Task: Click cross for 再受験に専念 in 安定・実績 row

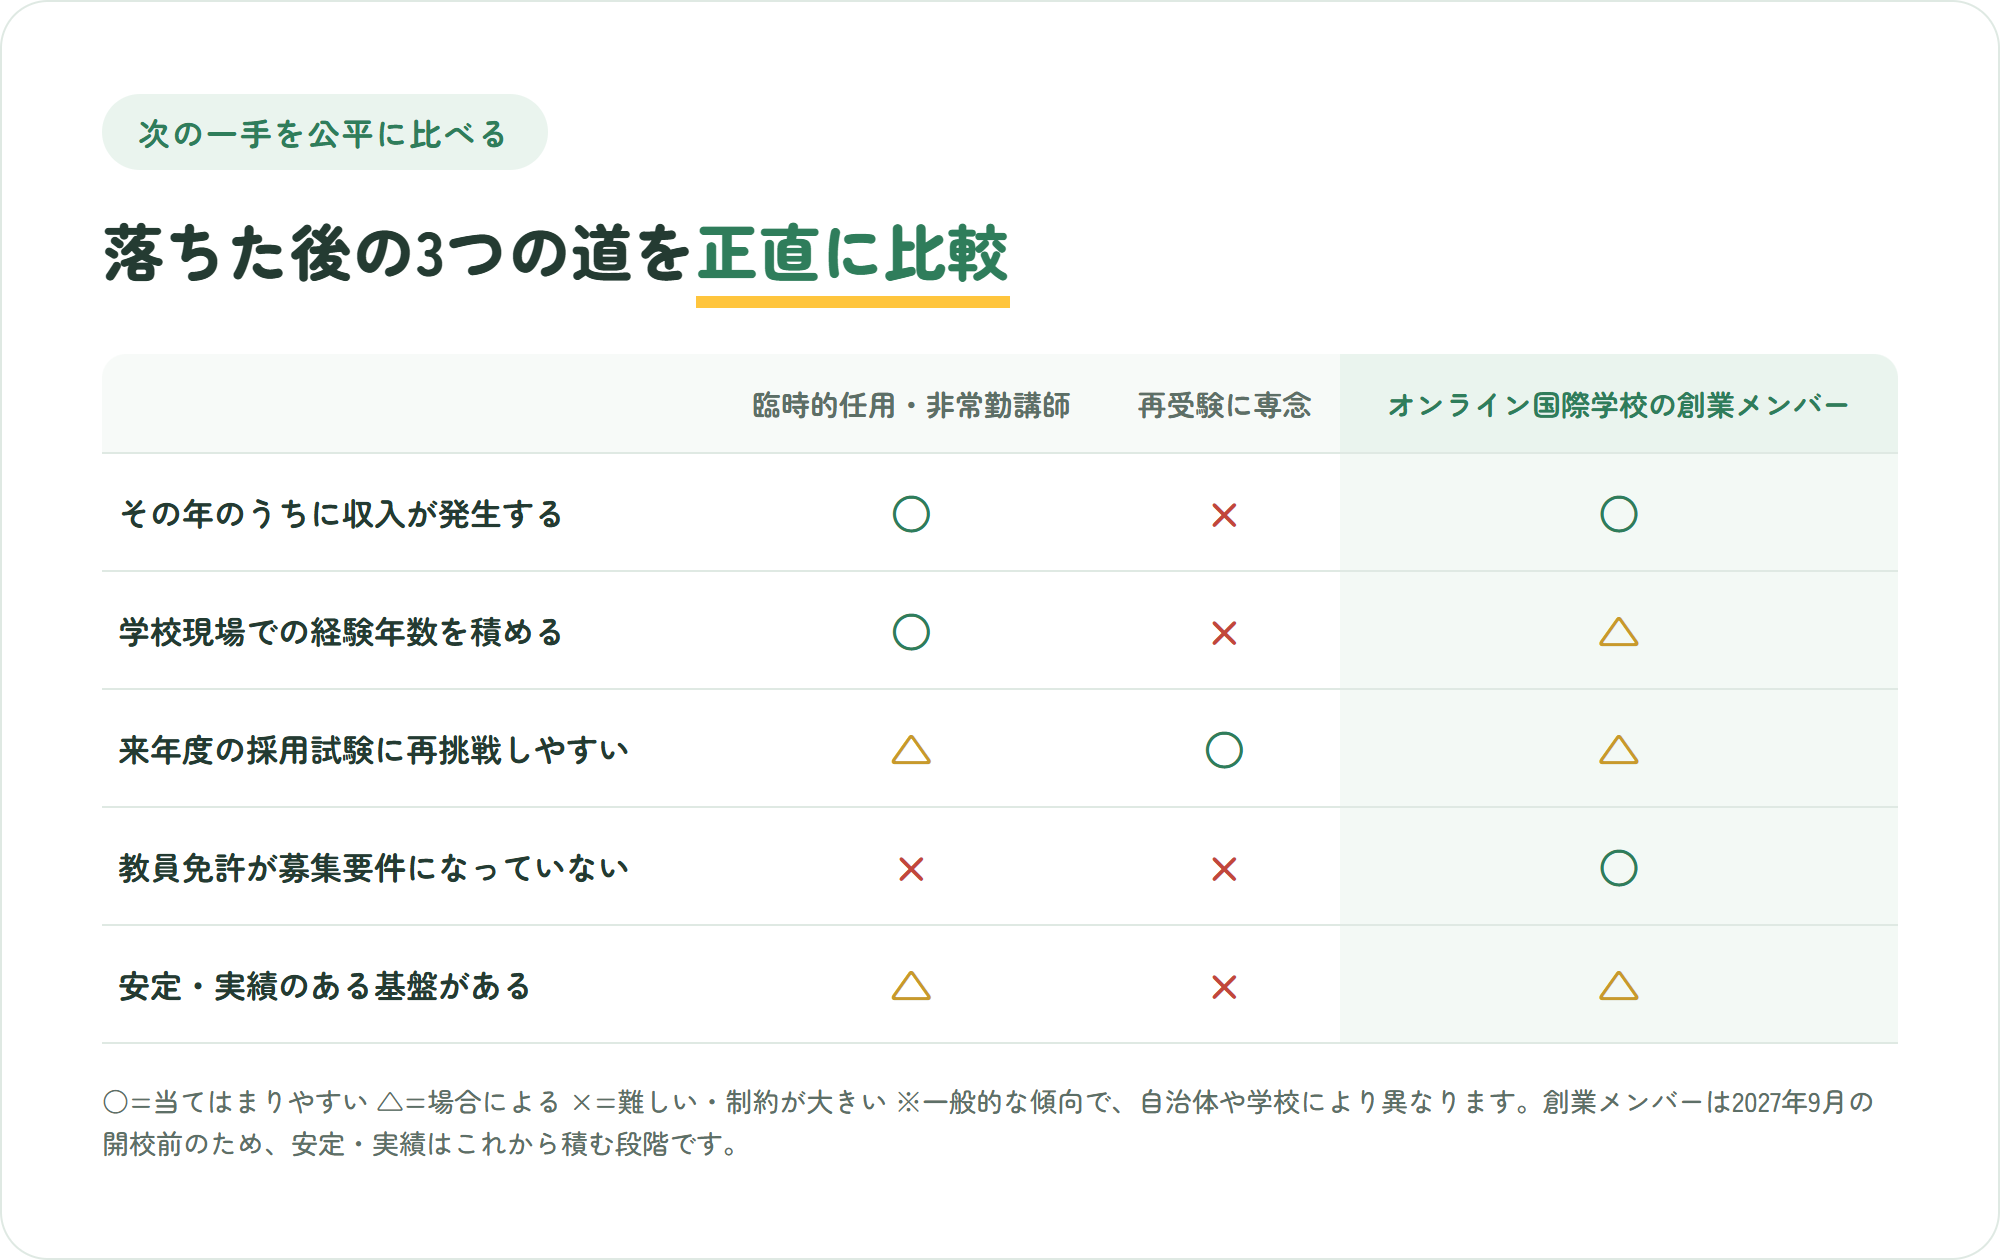Action: coord(1224,987)
